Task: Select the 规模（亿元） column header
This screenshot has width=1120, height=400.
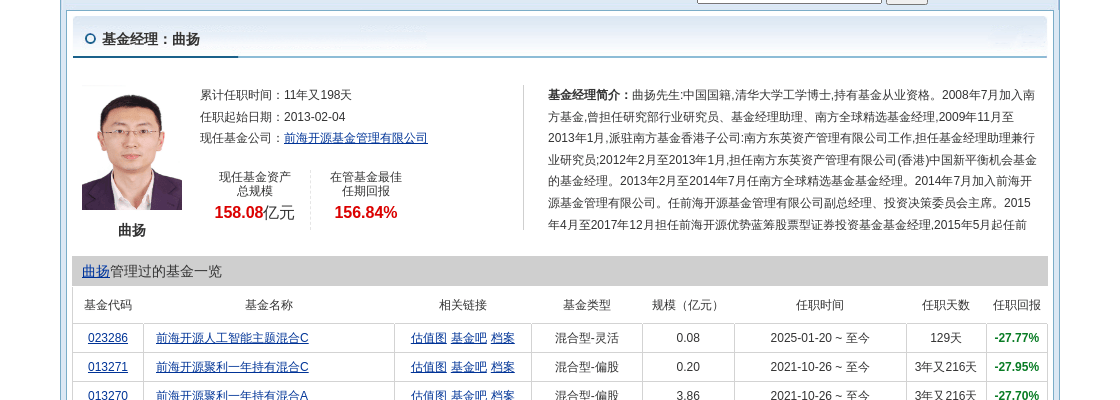Action: click(688, 305)
